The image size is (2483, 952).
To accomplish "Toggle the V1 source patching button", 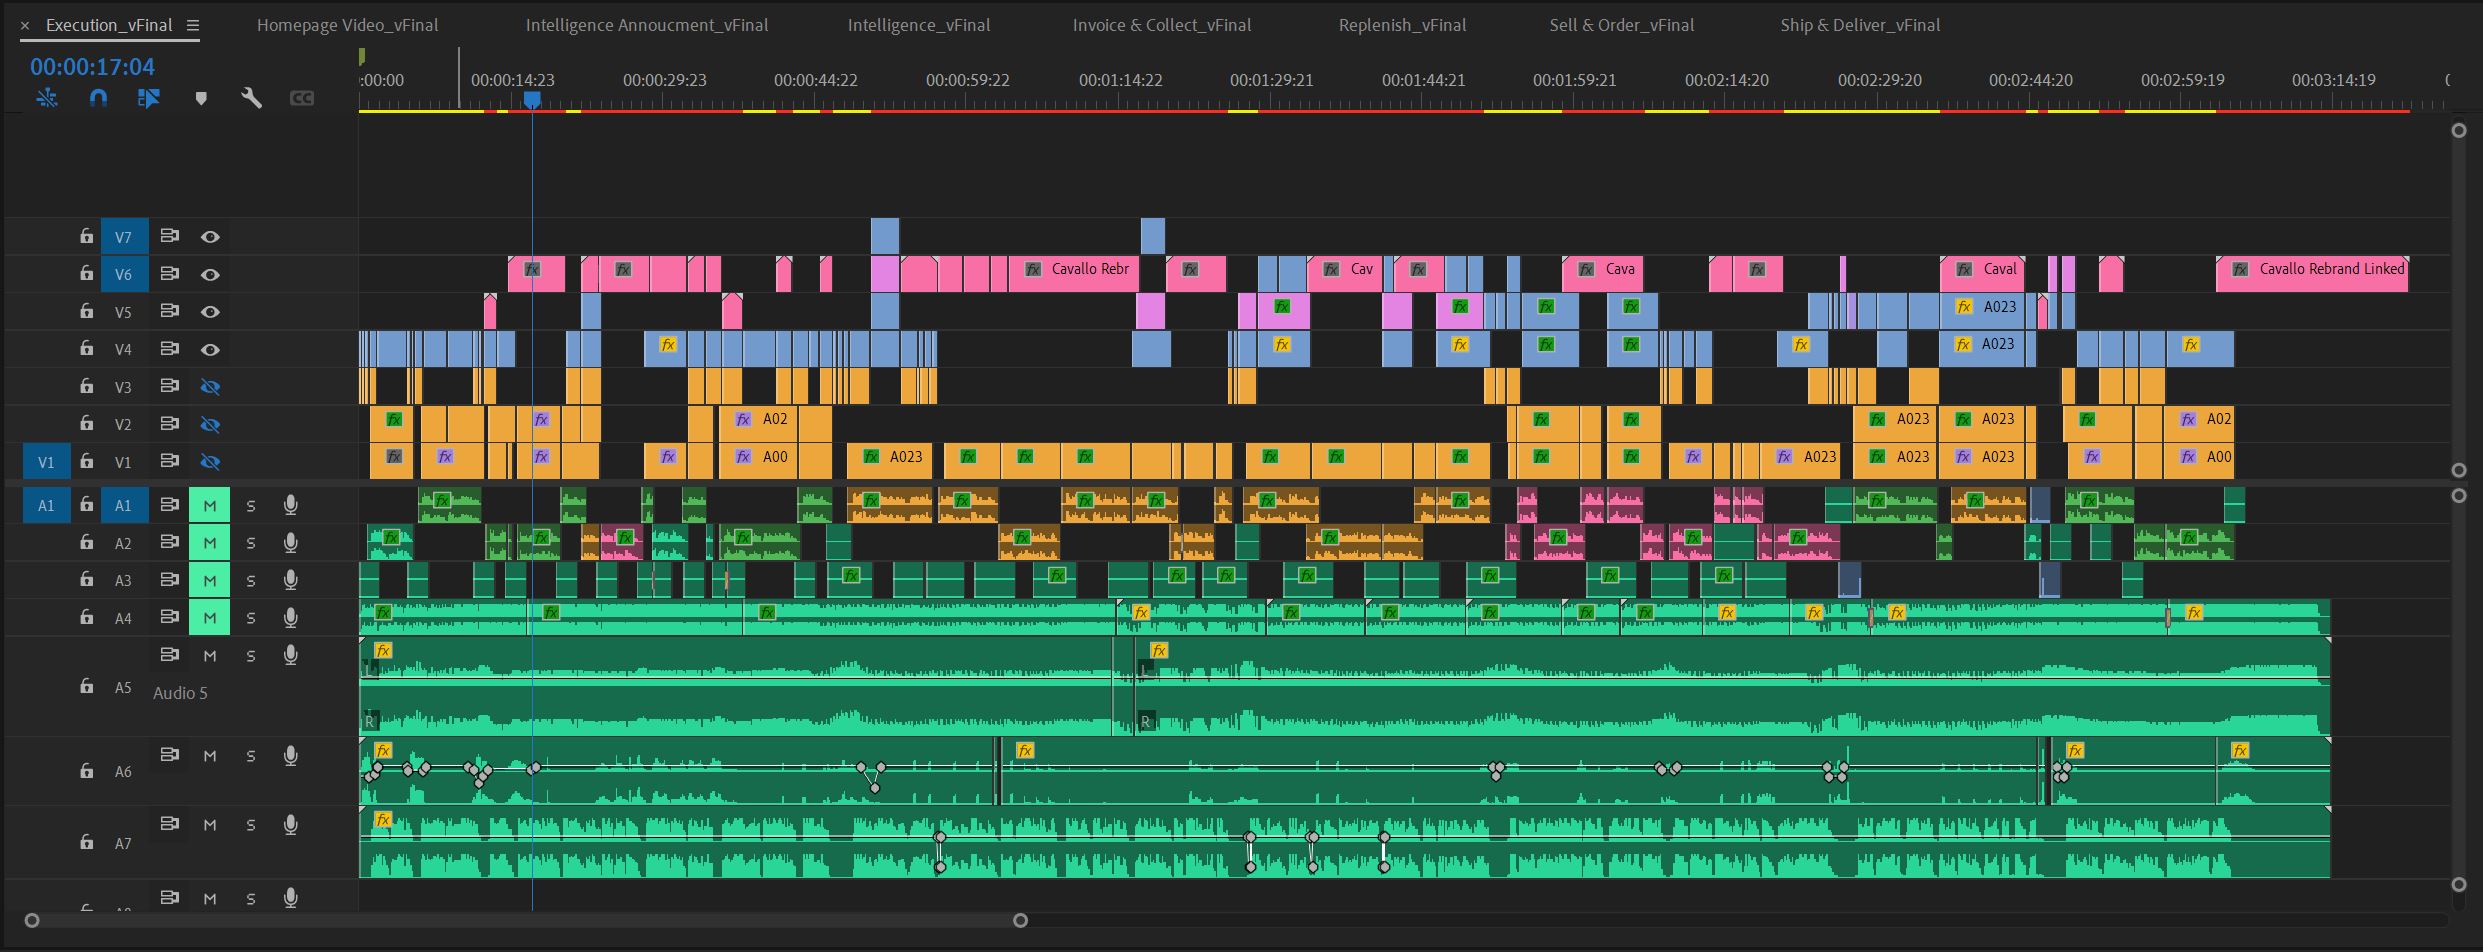I will (x=46, y=462).
